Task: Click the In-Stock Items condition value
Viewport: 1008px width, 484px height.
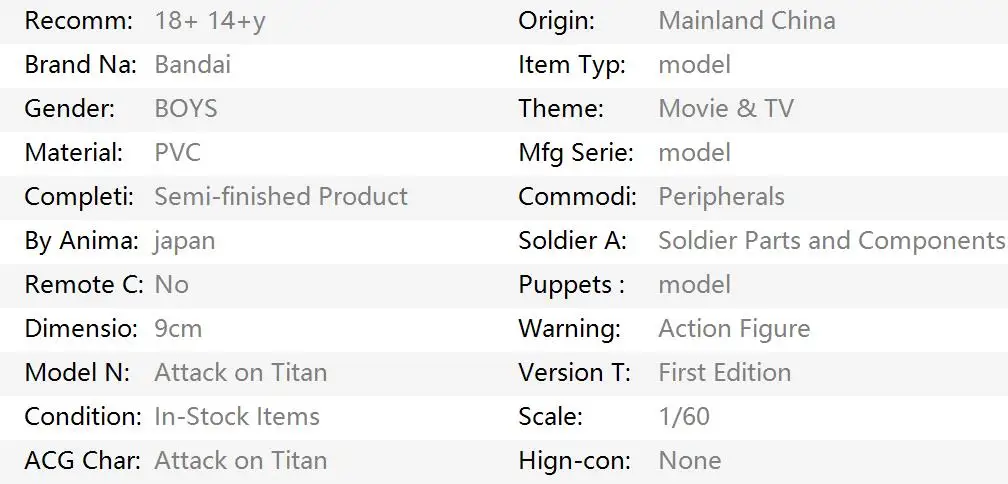Action: [x=236, y=417]
